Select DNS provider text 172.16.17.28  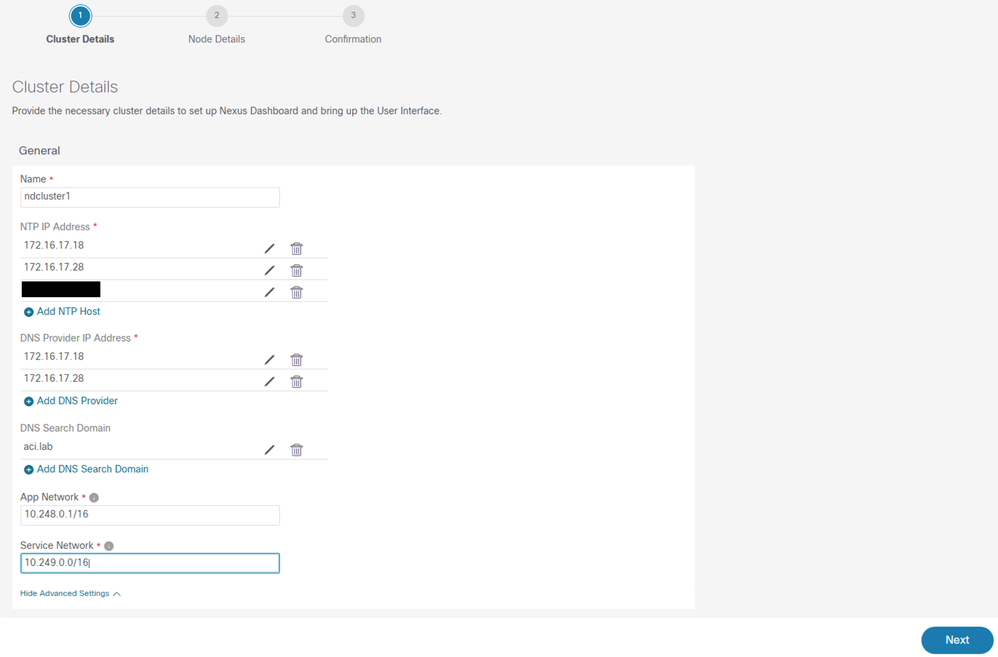[x=54, y=378]
